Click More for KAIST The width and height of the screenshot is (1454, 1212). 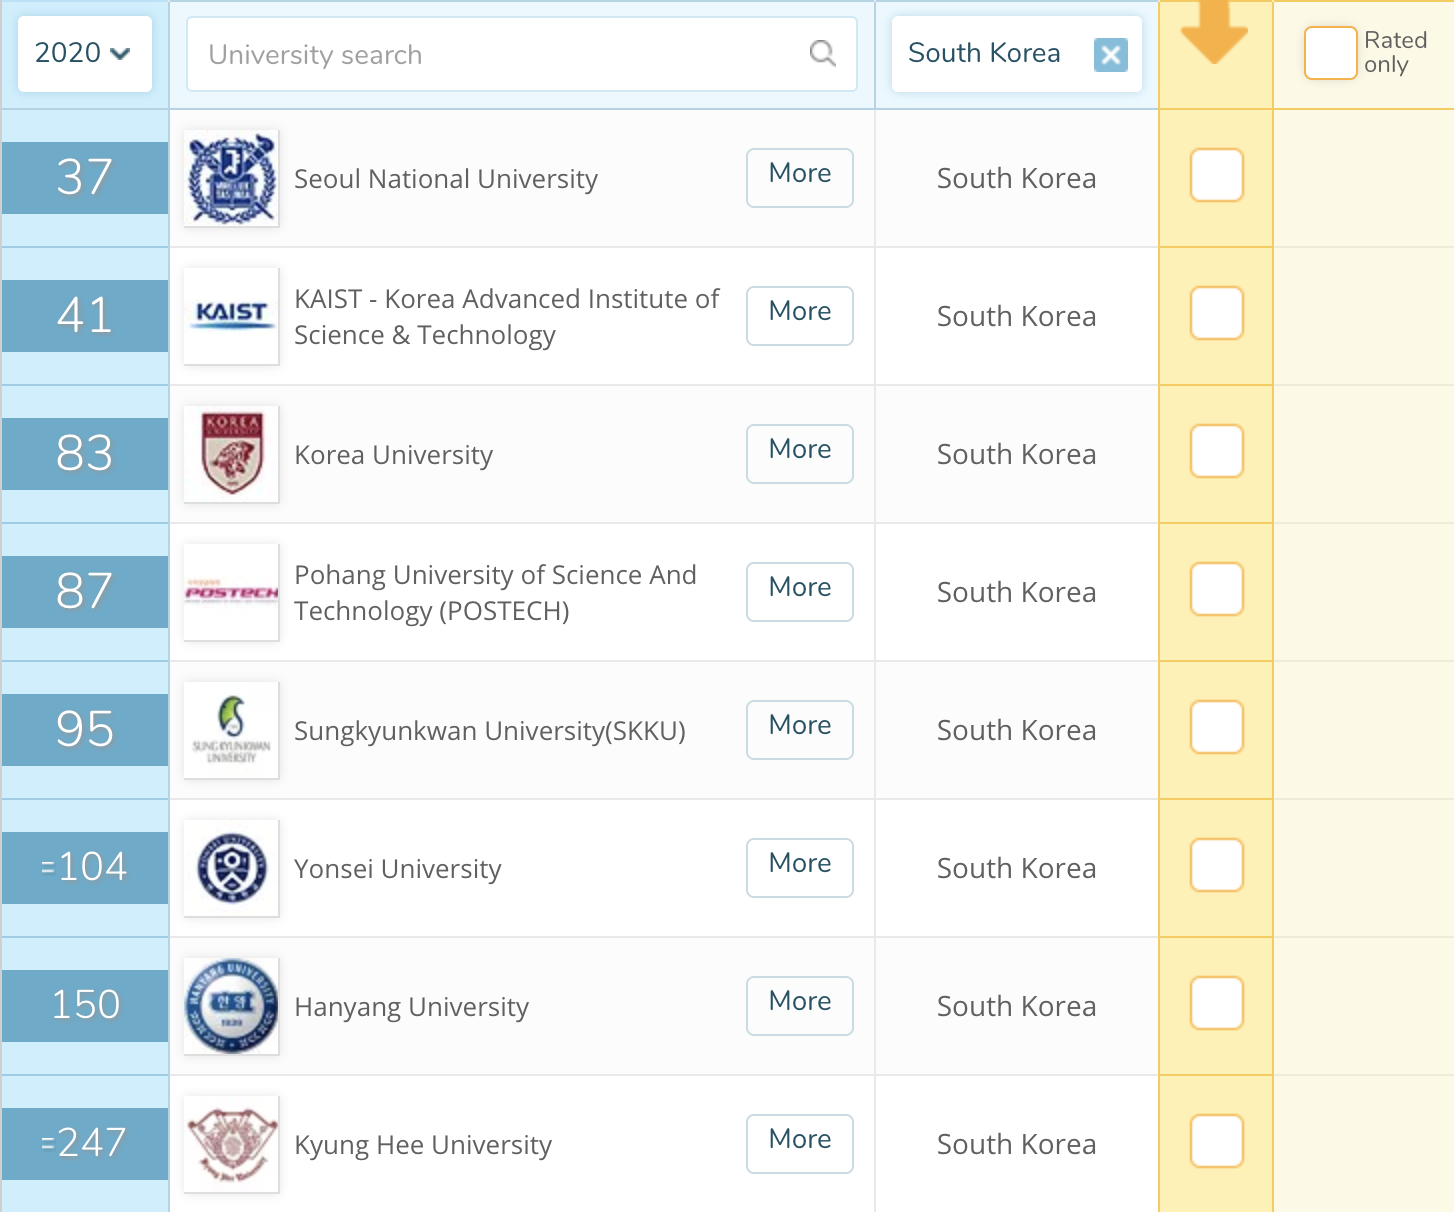(x=800, y=316)
